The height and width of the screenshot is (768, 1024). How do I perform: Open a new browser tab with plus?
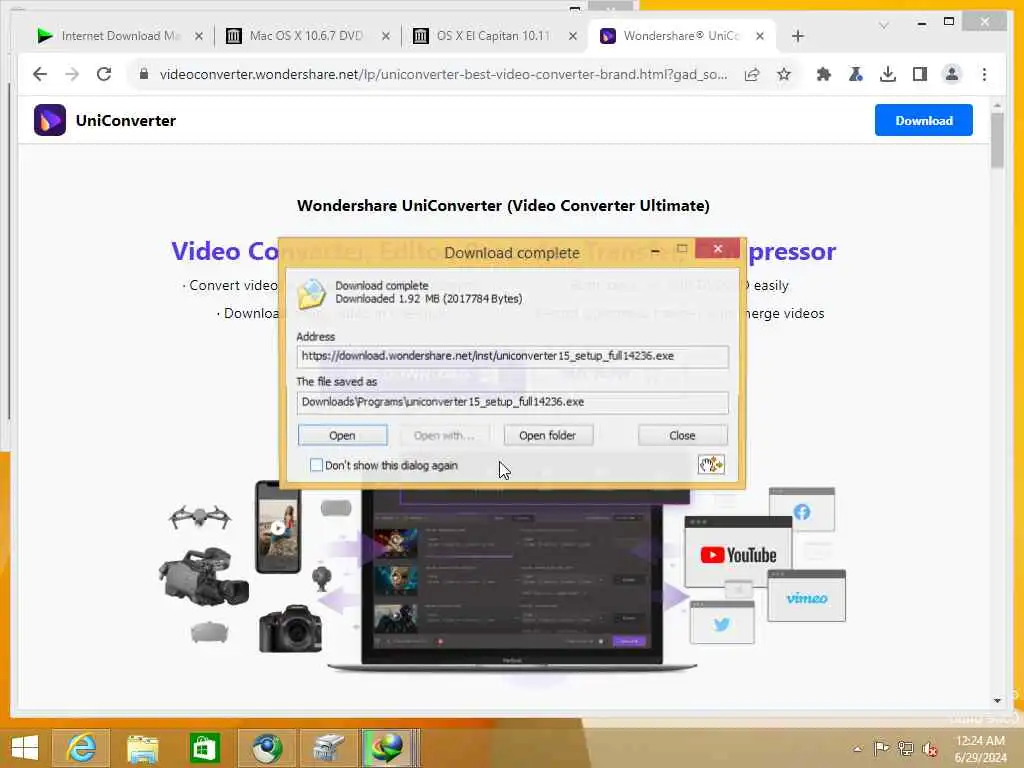[x=797, y=36]
